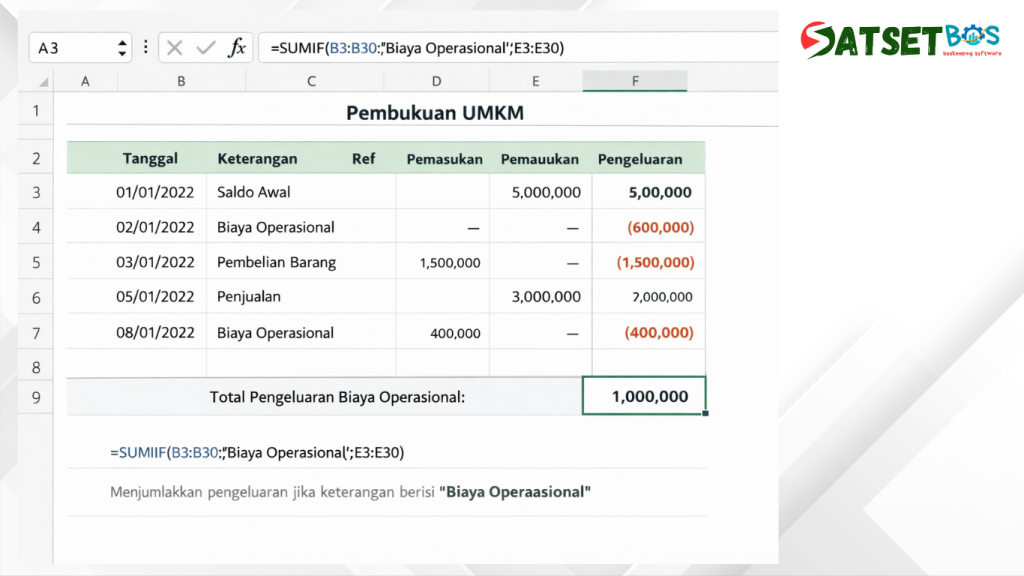Click the Saldo Awal cell

tap(254, 192)
